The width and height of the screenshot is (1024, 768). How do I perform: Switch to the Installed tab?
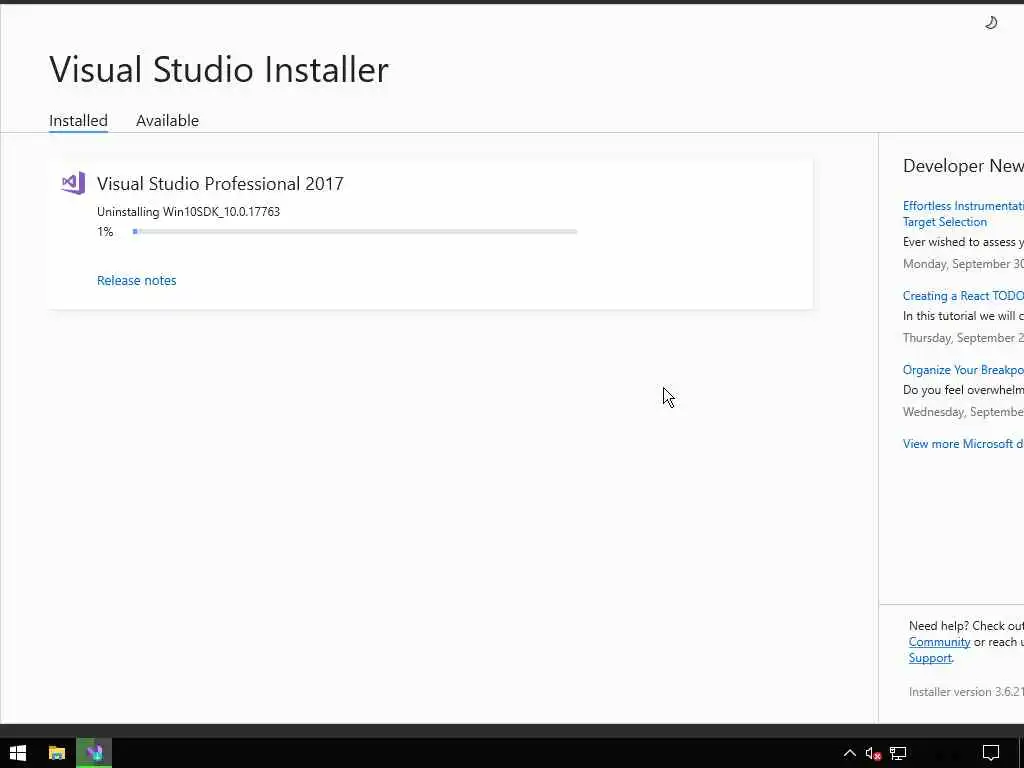pyautogui.click(x=78, y=121)
